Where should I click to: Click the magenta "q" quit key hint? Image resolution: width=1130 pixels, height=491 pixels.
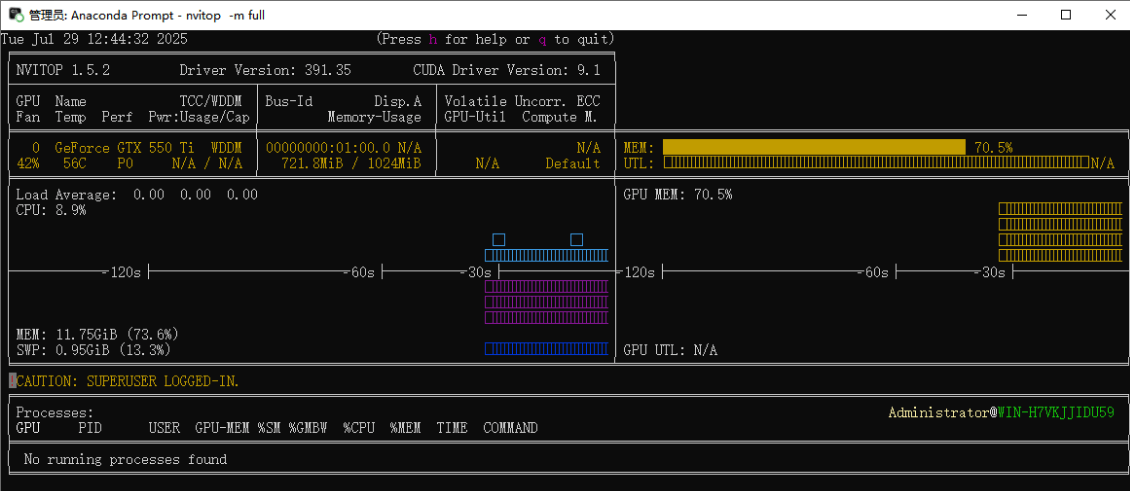point(542,39)
